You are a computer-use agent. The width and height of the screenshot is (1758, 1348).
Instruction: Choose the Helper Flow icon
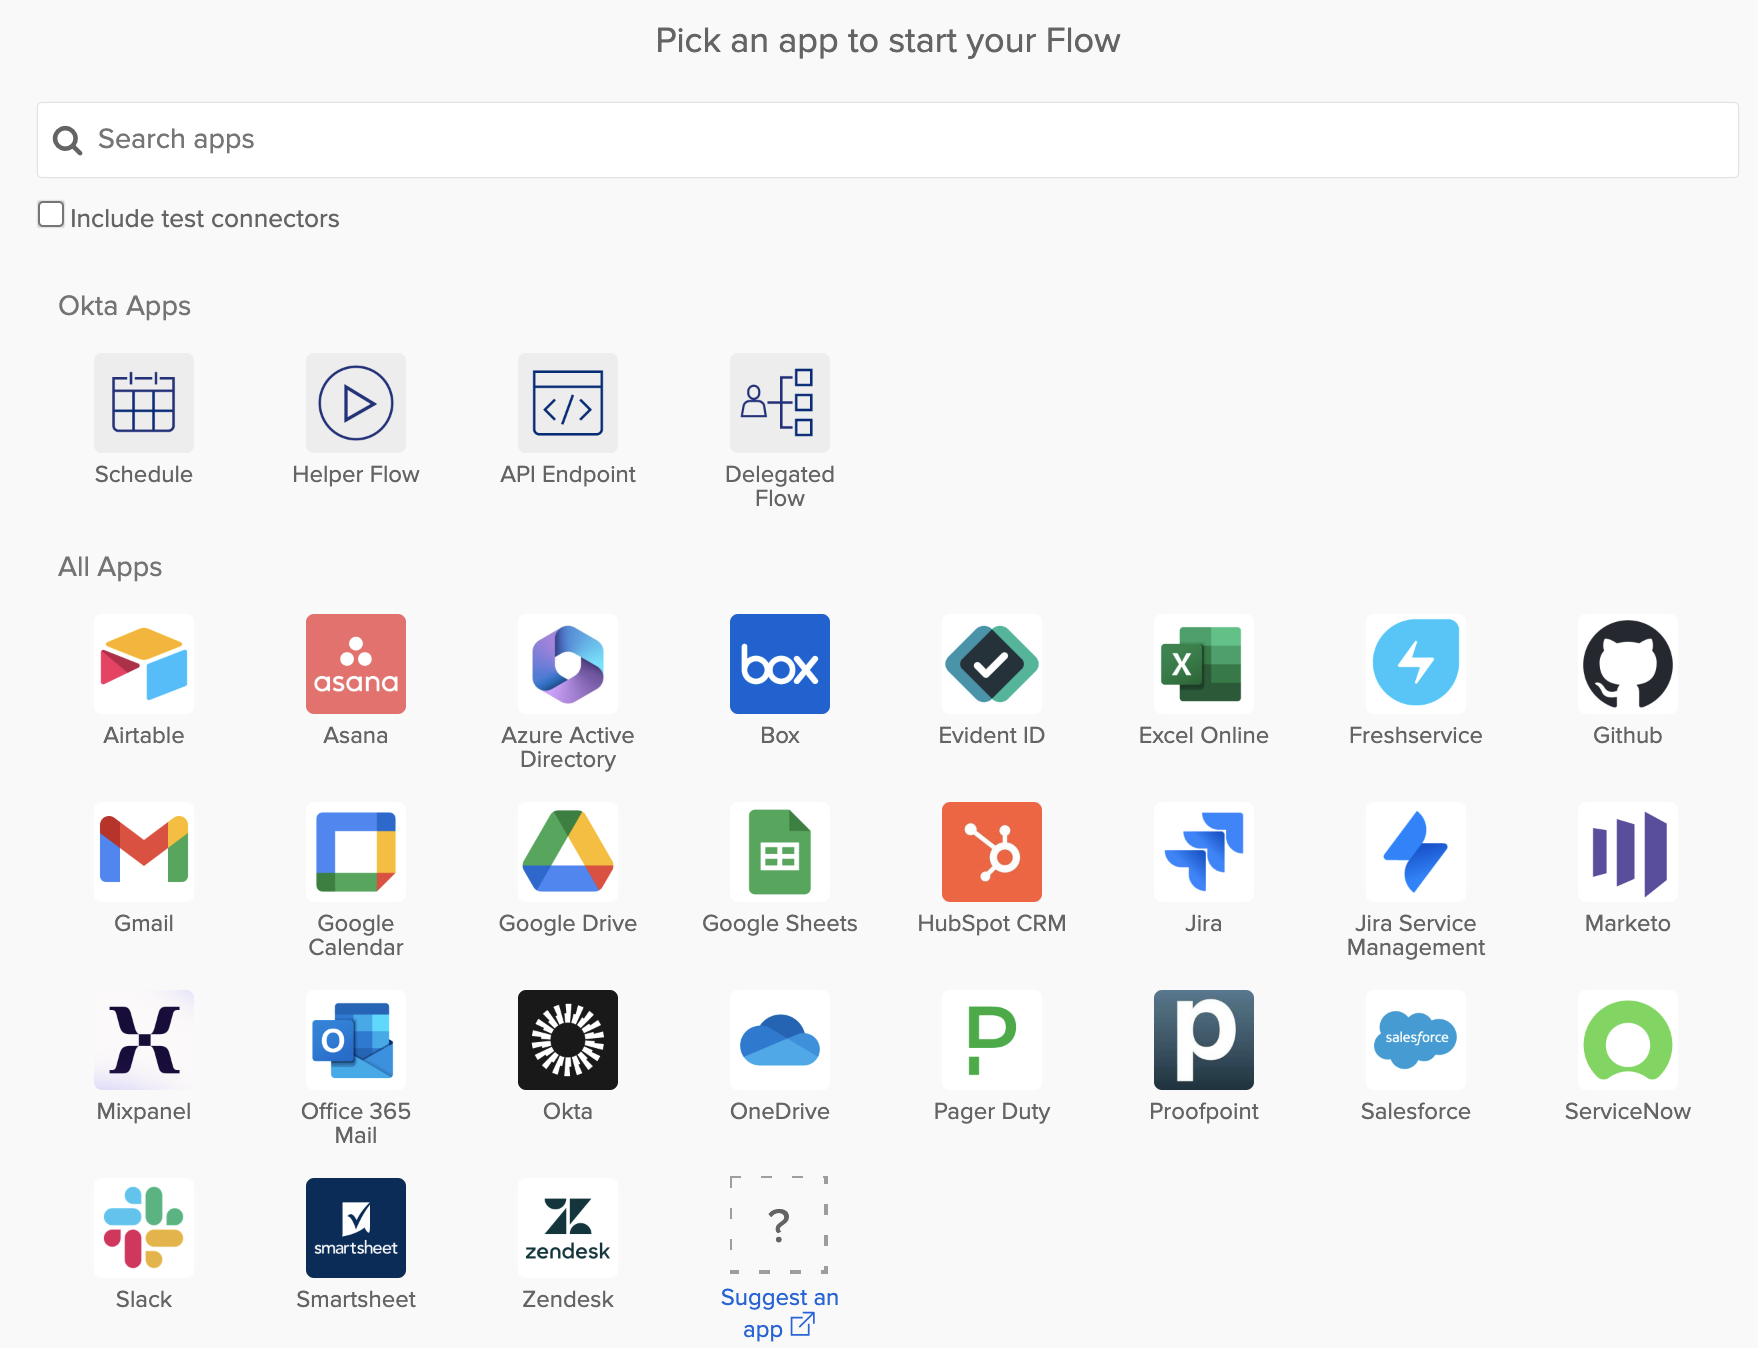point(355,403)
